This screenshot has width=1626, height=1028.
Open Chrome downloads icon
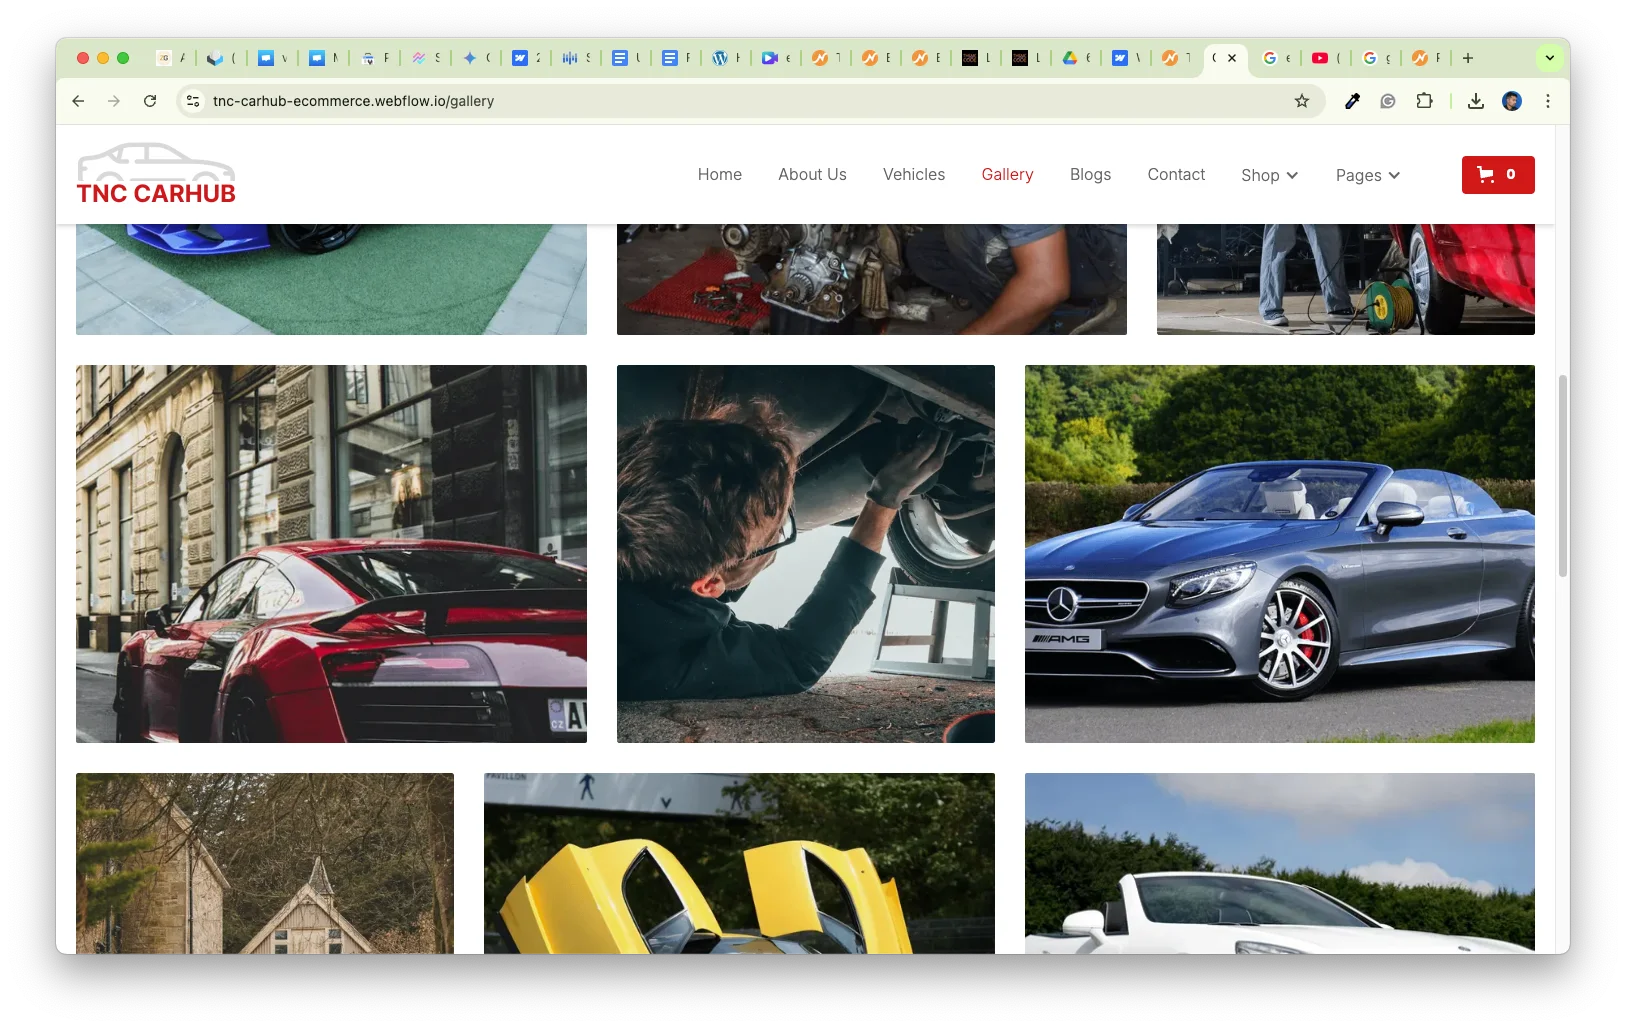click(1475, 101)
